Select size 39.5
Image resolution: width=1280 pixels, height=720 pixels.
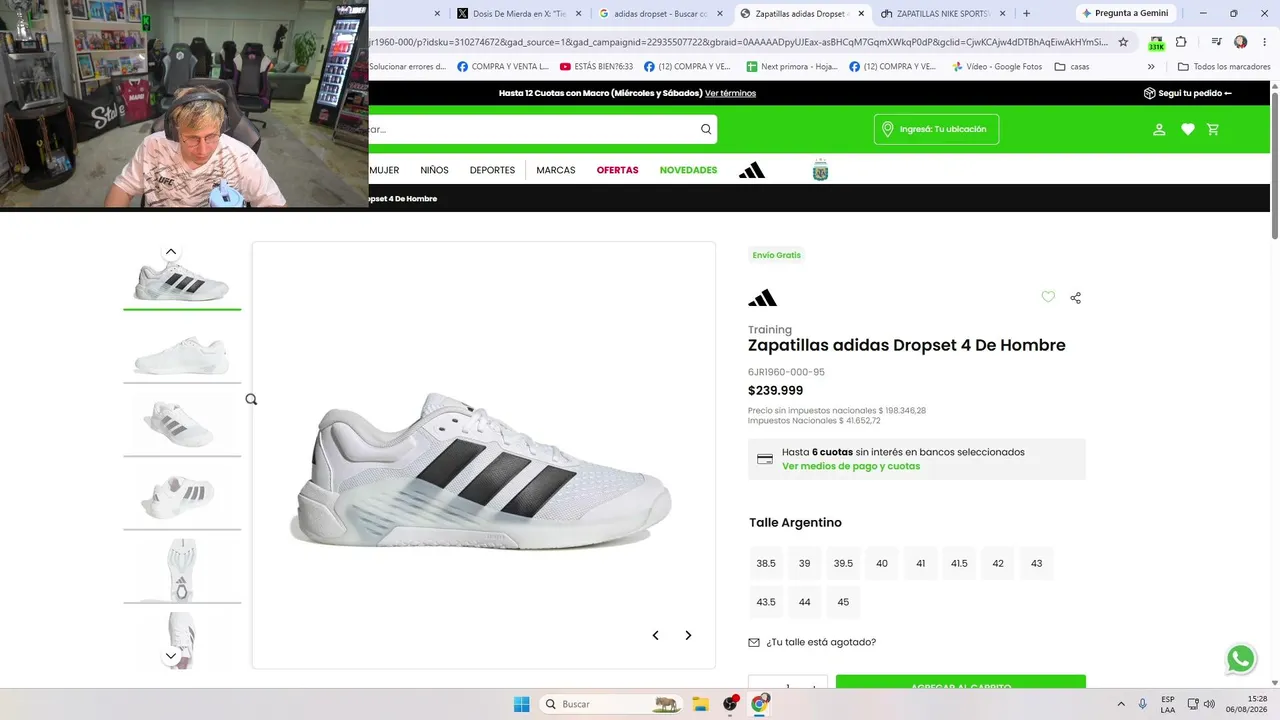(843, 563)
